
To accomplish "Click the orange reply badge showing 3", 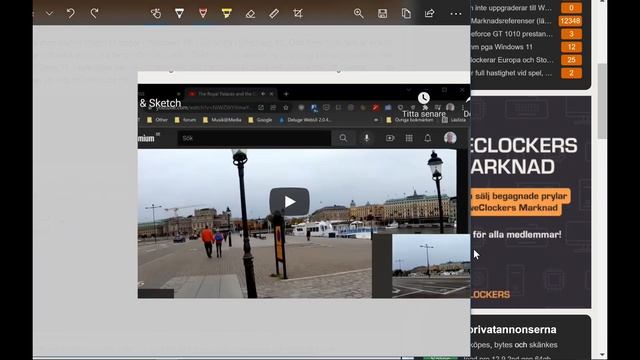I will [571, 34].
